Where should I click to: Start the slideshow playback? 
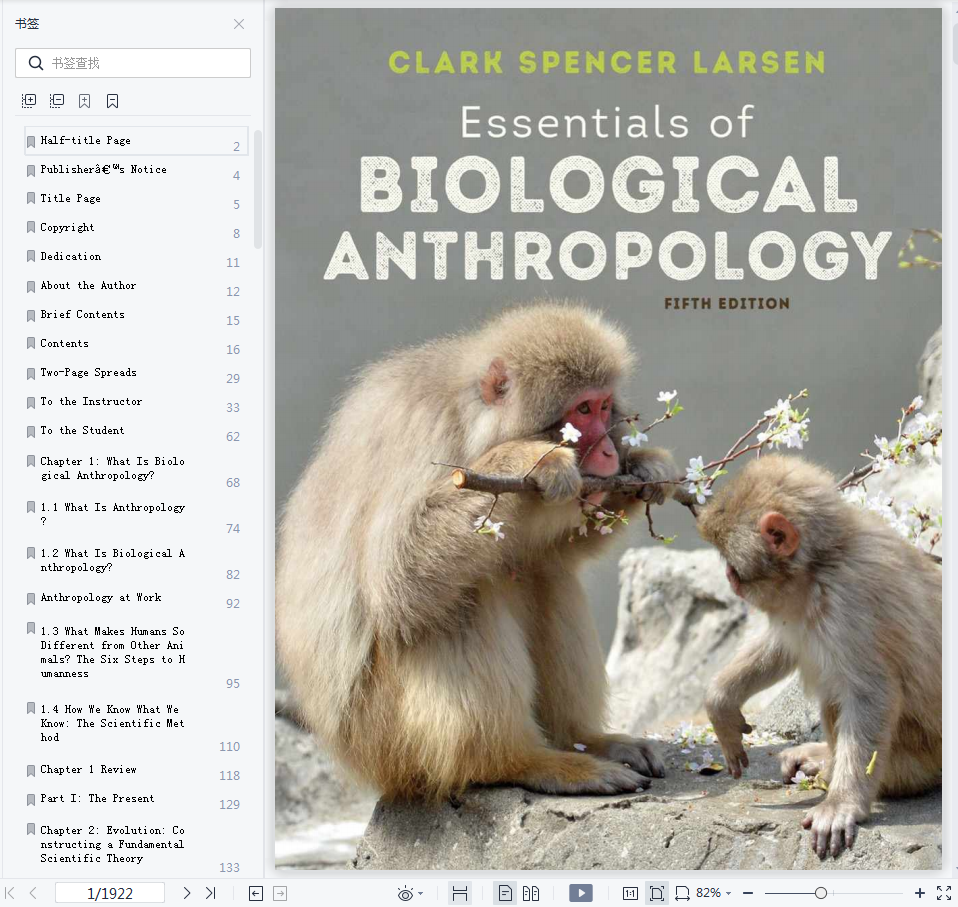(x=580, y=893)
